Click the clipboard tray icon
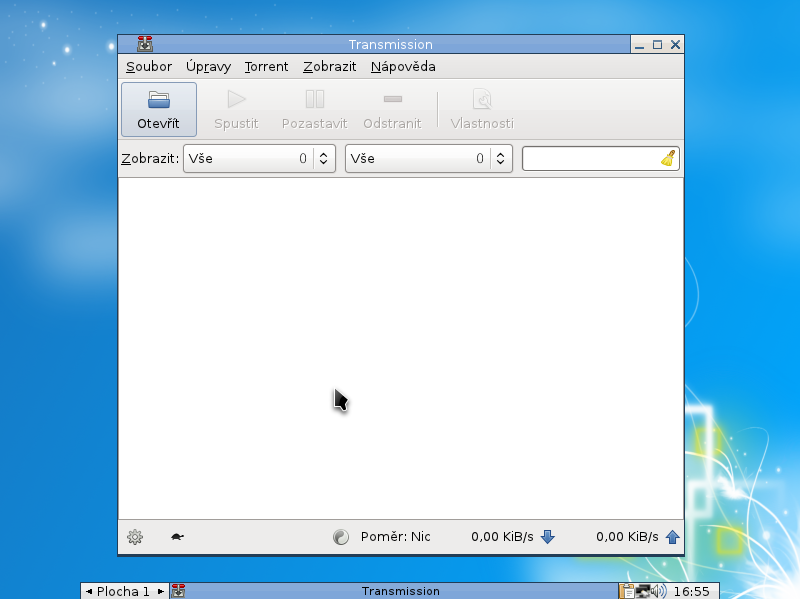This screenshot has width=800, height=599. [x=627, y=591]
